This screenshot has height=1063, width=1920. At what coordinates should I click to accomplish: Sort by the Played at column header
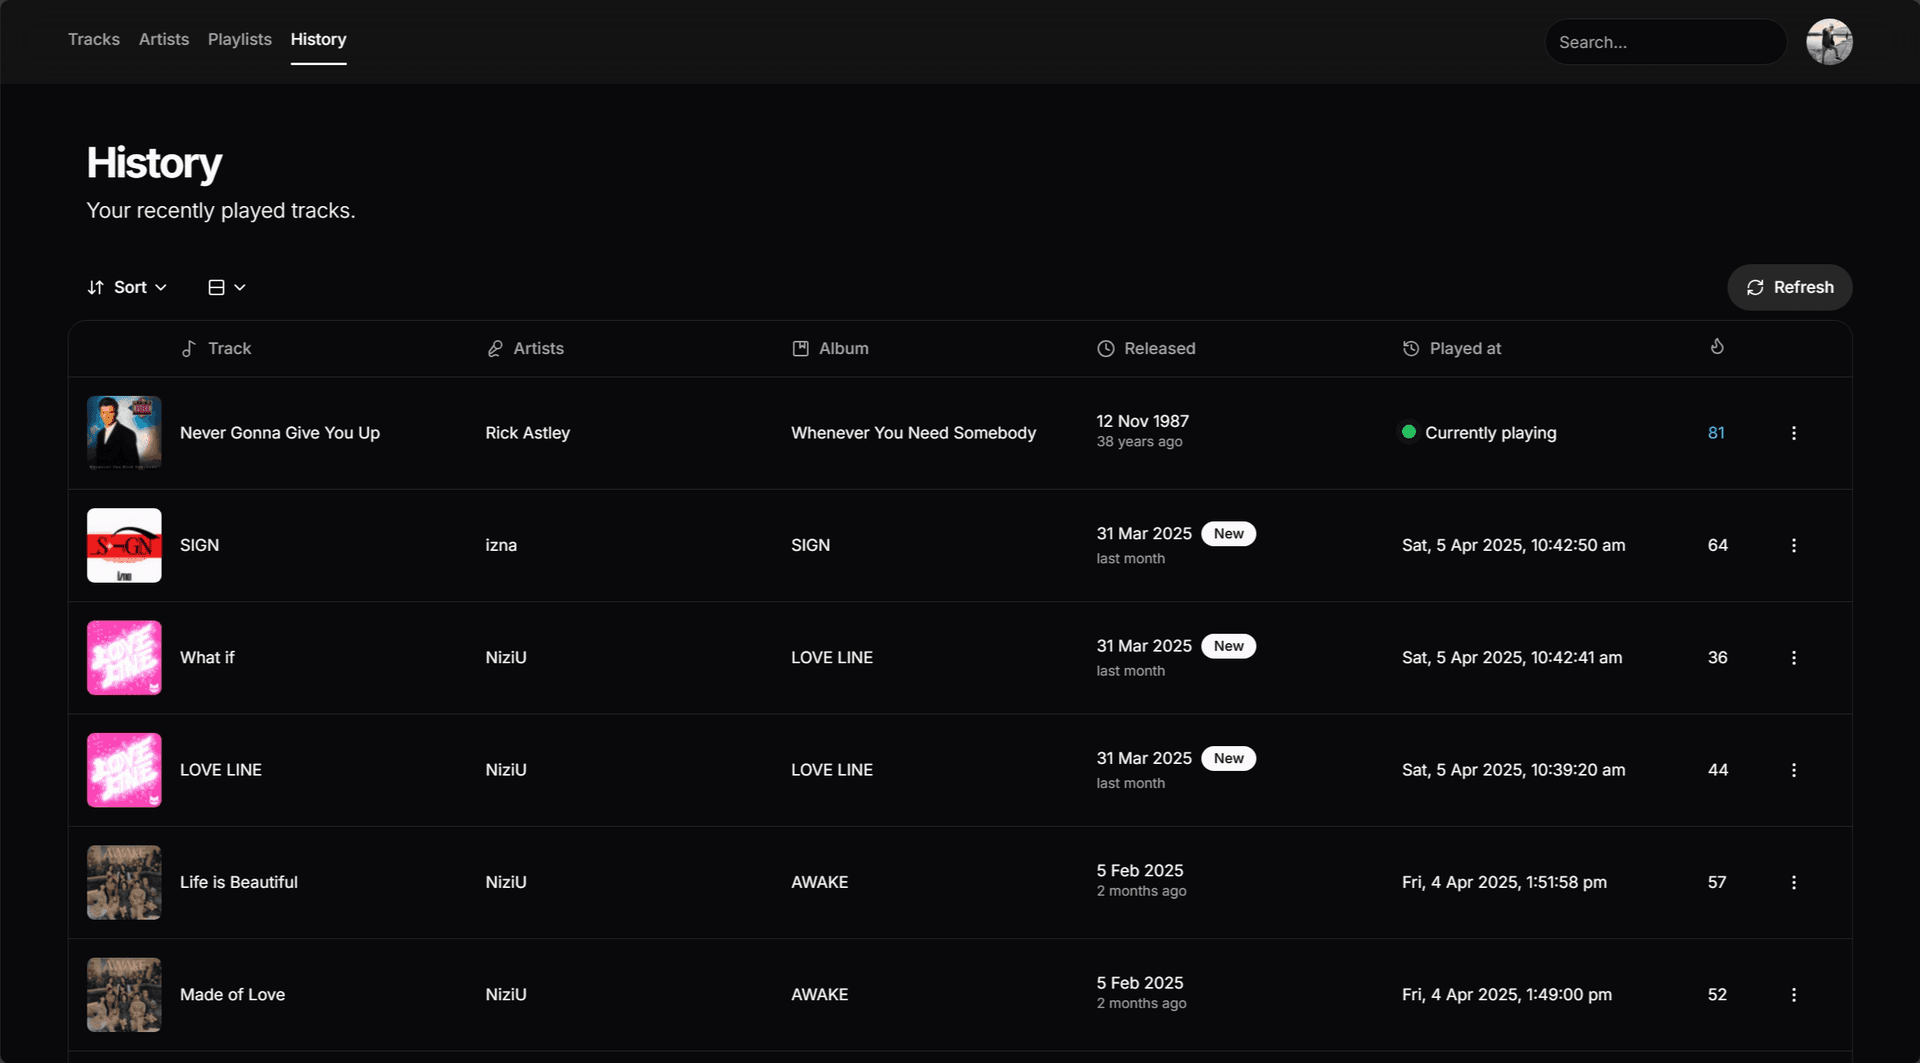pyautogui.click(x=1452, y=348)
